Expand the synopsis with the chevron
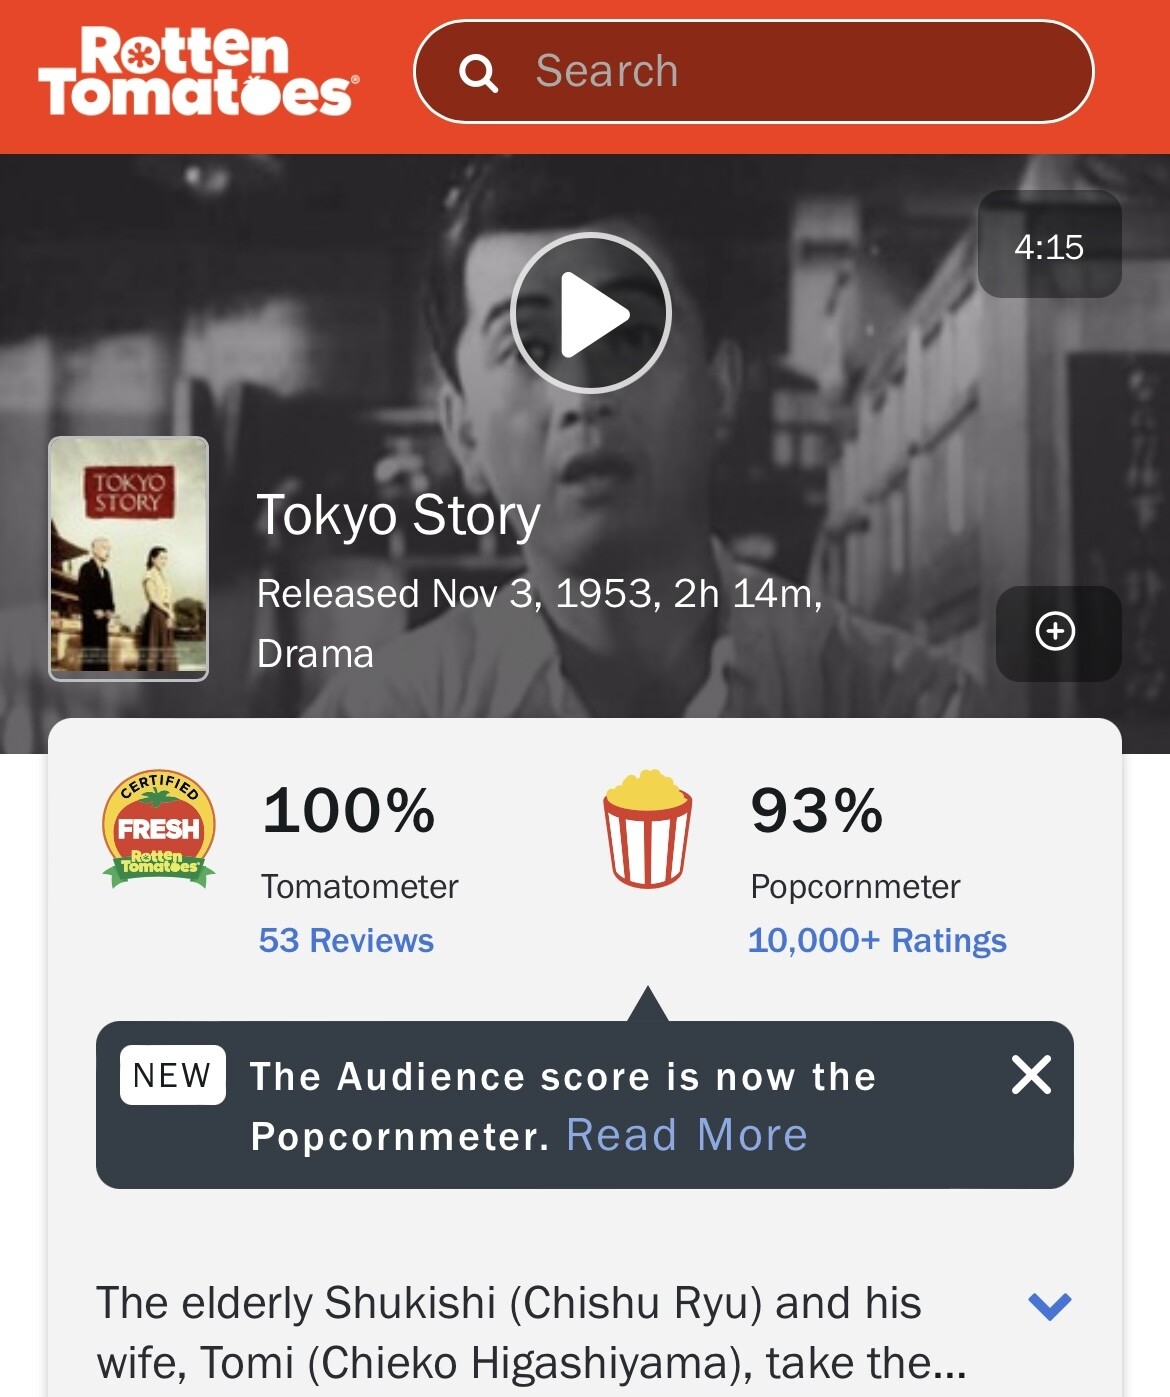This screenshot has height=1397, width=1170. click(x=1050, y=1305)
